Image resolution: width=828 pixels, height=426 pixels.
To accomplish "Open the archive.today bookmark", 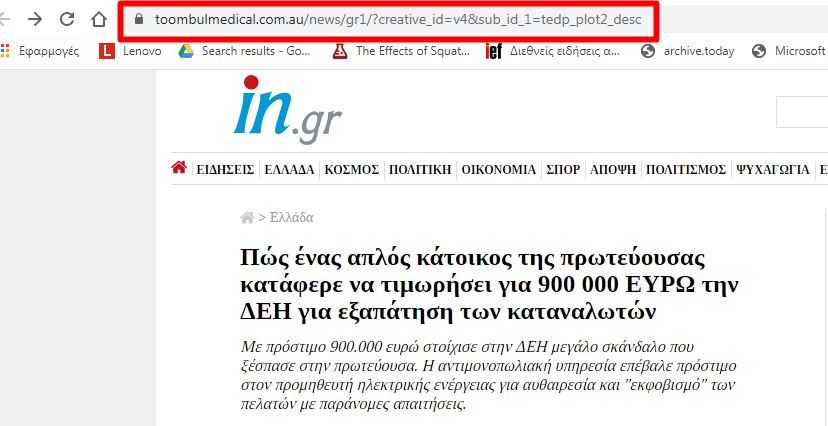I will [x=688, y=51].
